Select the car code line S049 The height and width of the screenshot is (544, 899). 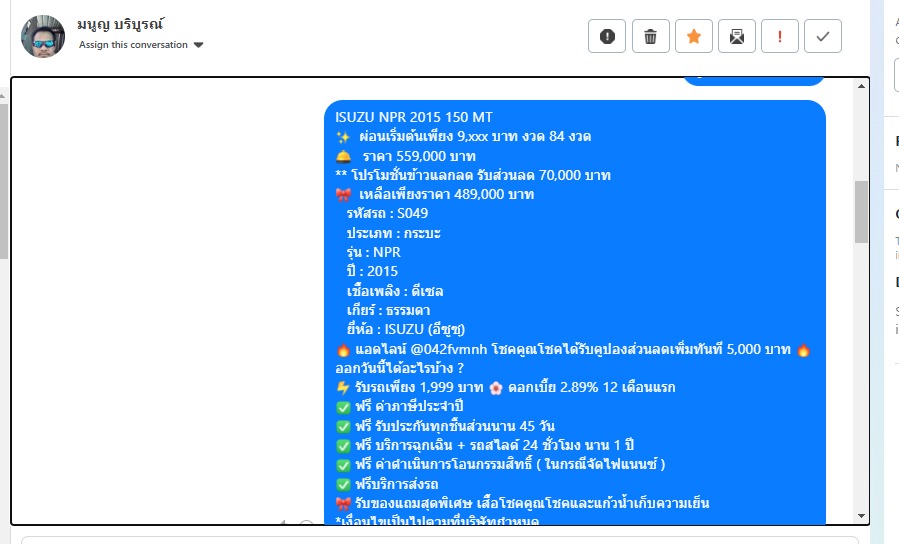point(387,213)
